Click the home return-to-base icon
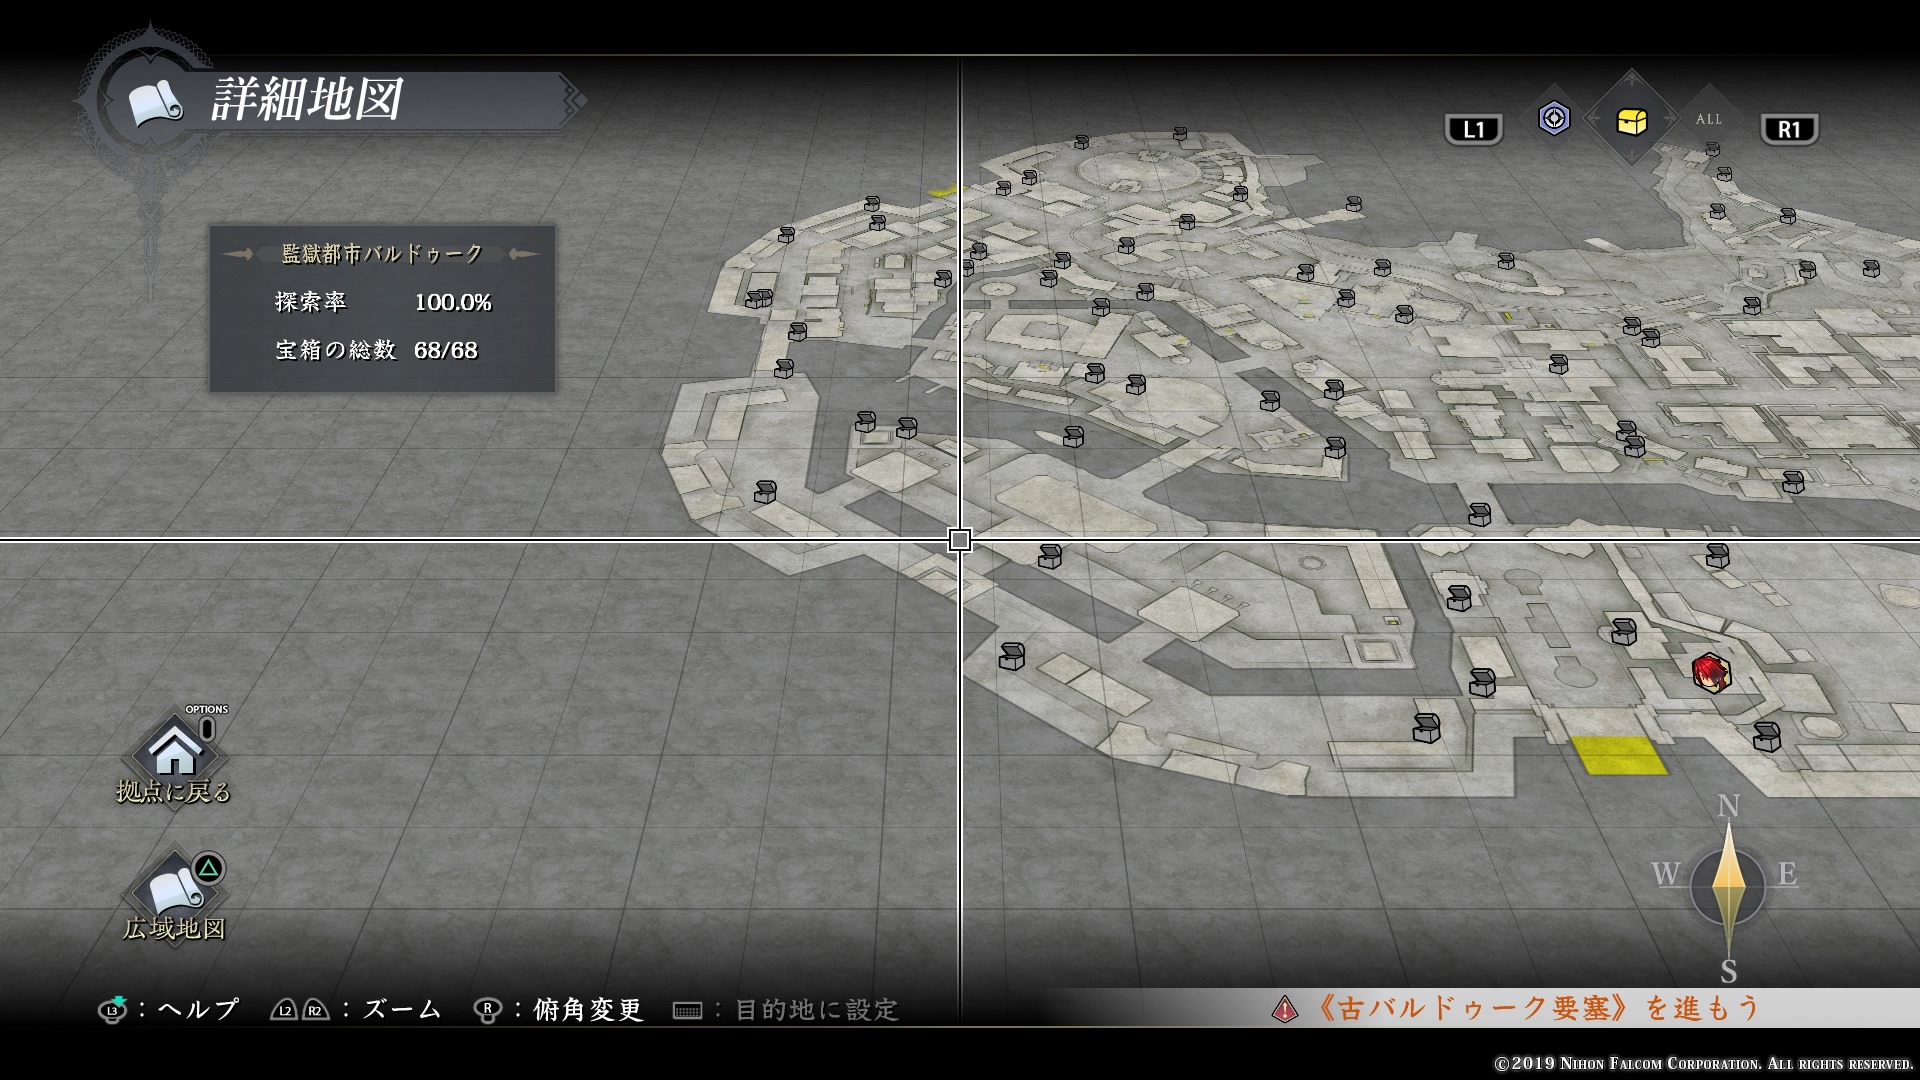The width and height of the screenshot is (1920, 1080). point(176,751)
